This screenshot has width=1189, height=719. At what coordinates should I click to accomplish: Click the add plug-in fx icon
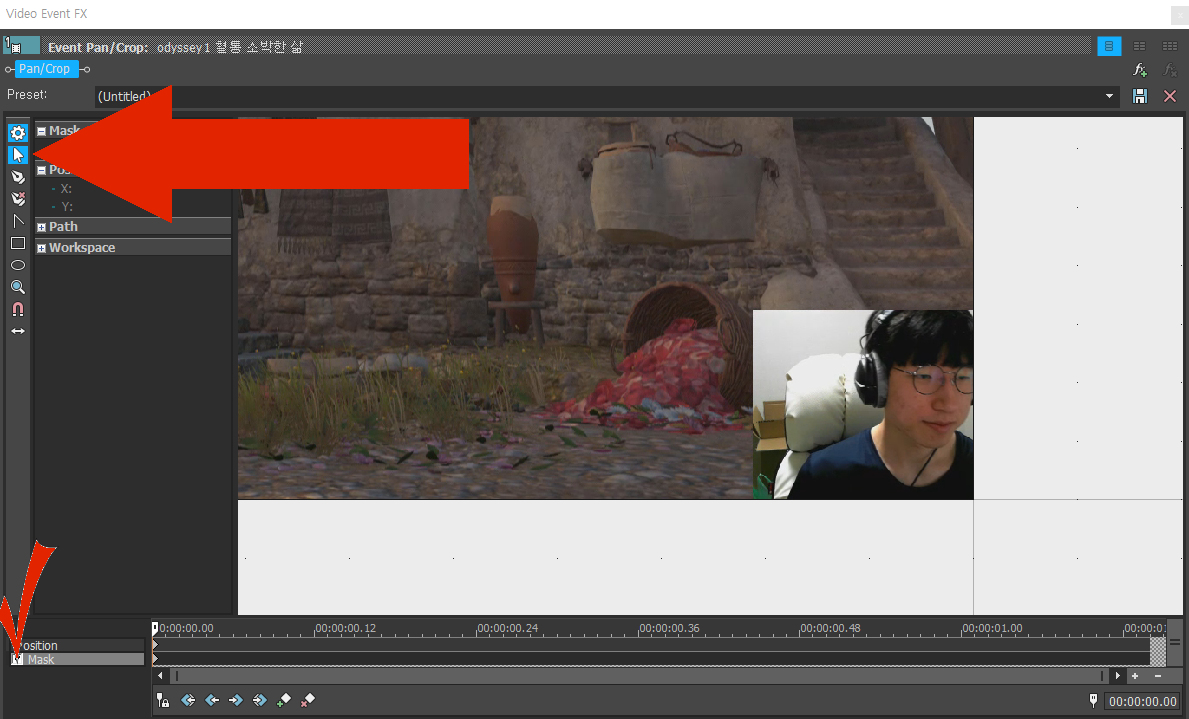click(1140, 70)
